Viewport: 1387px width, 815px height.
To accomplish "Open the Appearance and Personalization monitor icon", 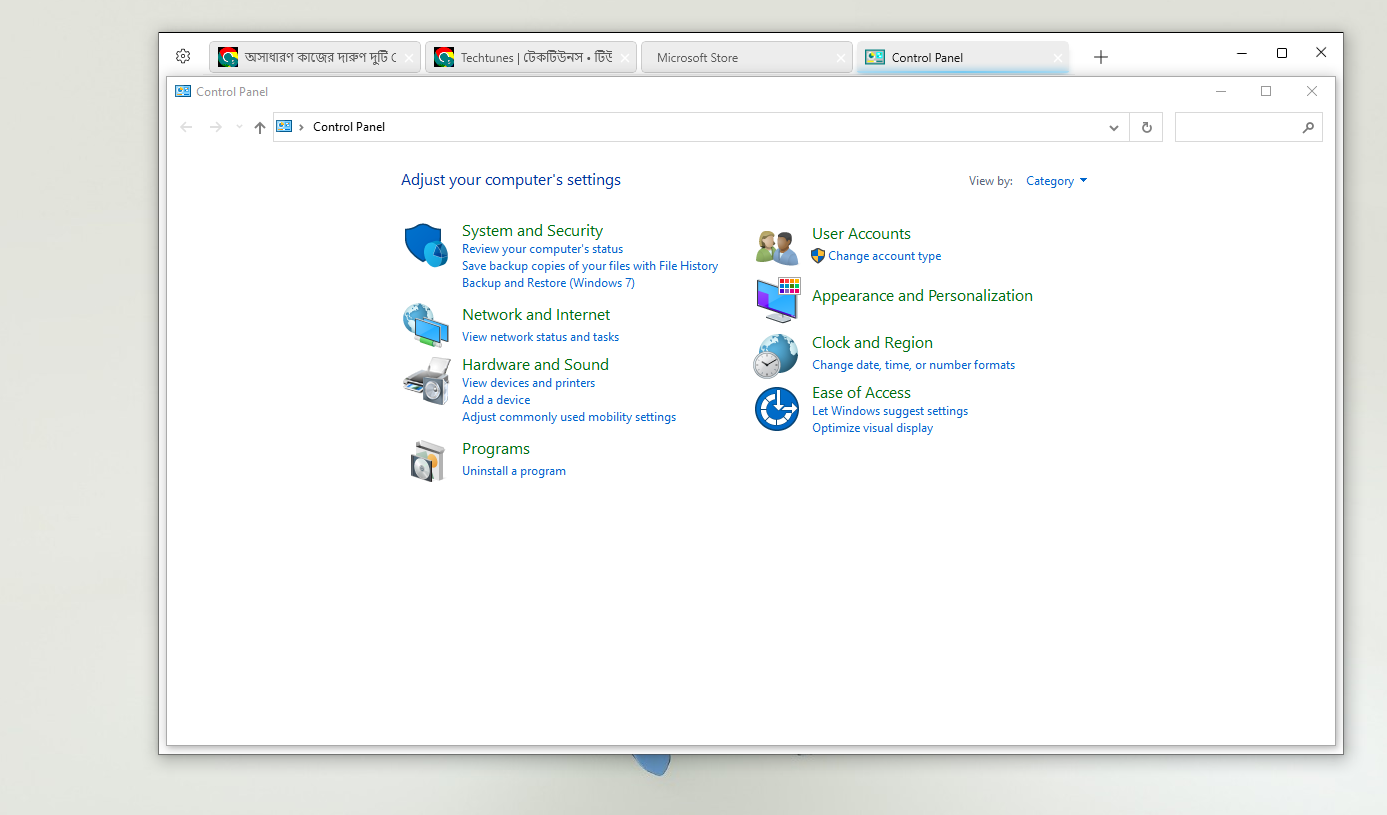I will tap(777, 300).
